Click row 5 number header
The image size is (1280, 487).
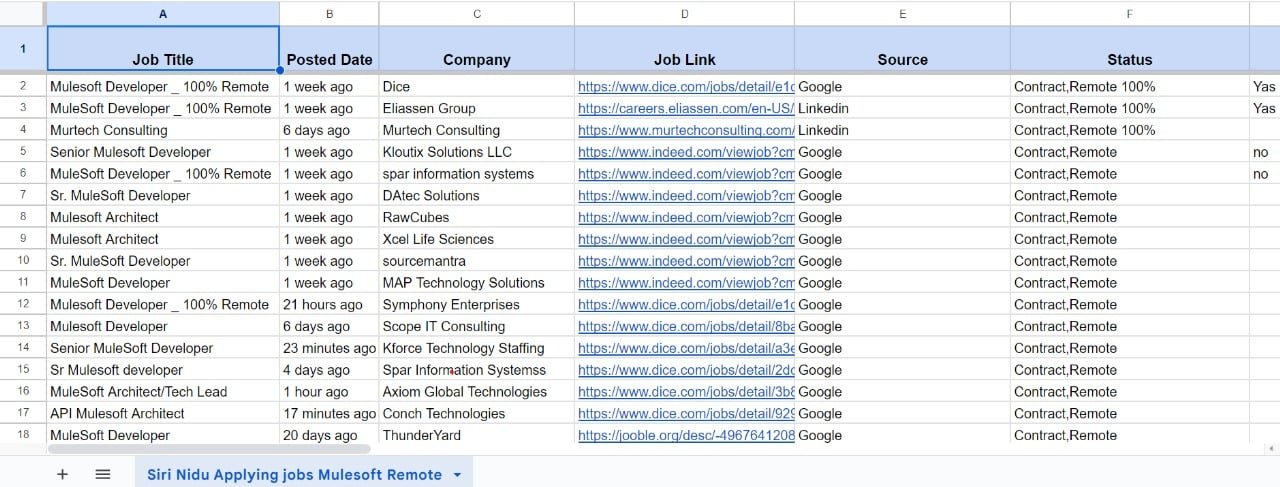pyautogui.click(x=23, y=152)
